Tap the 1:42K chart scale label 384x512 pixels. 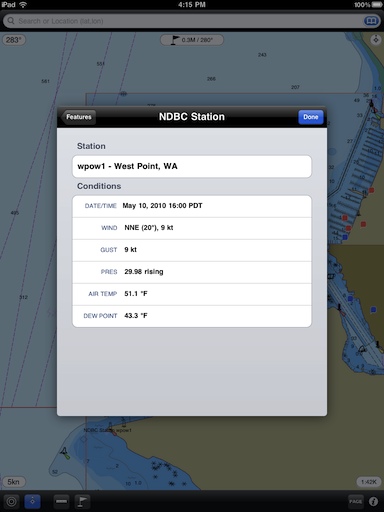click(x=369, y=482)
